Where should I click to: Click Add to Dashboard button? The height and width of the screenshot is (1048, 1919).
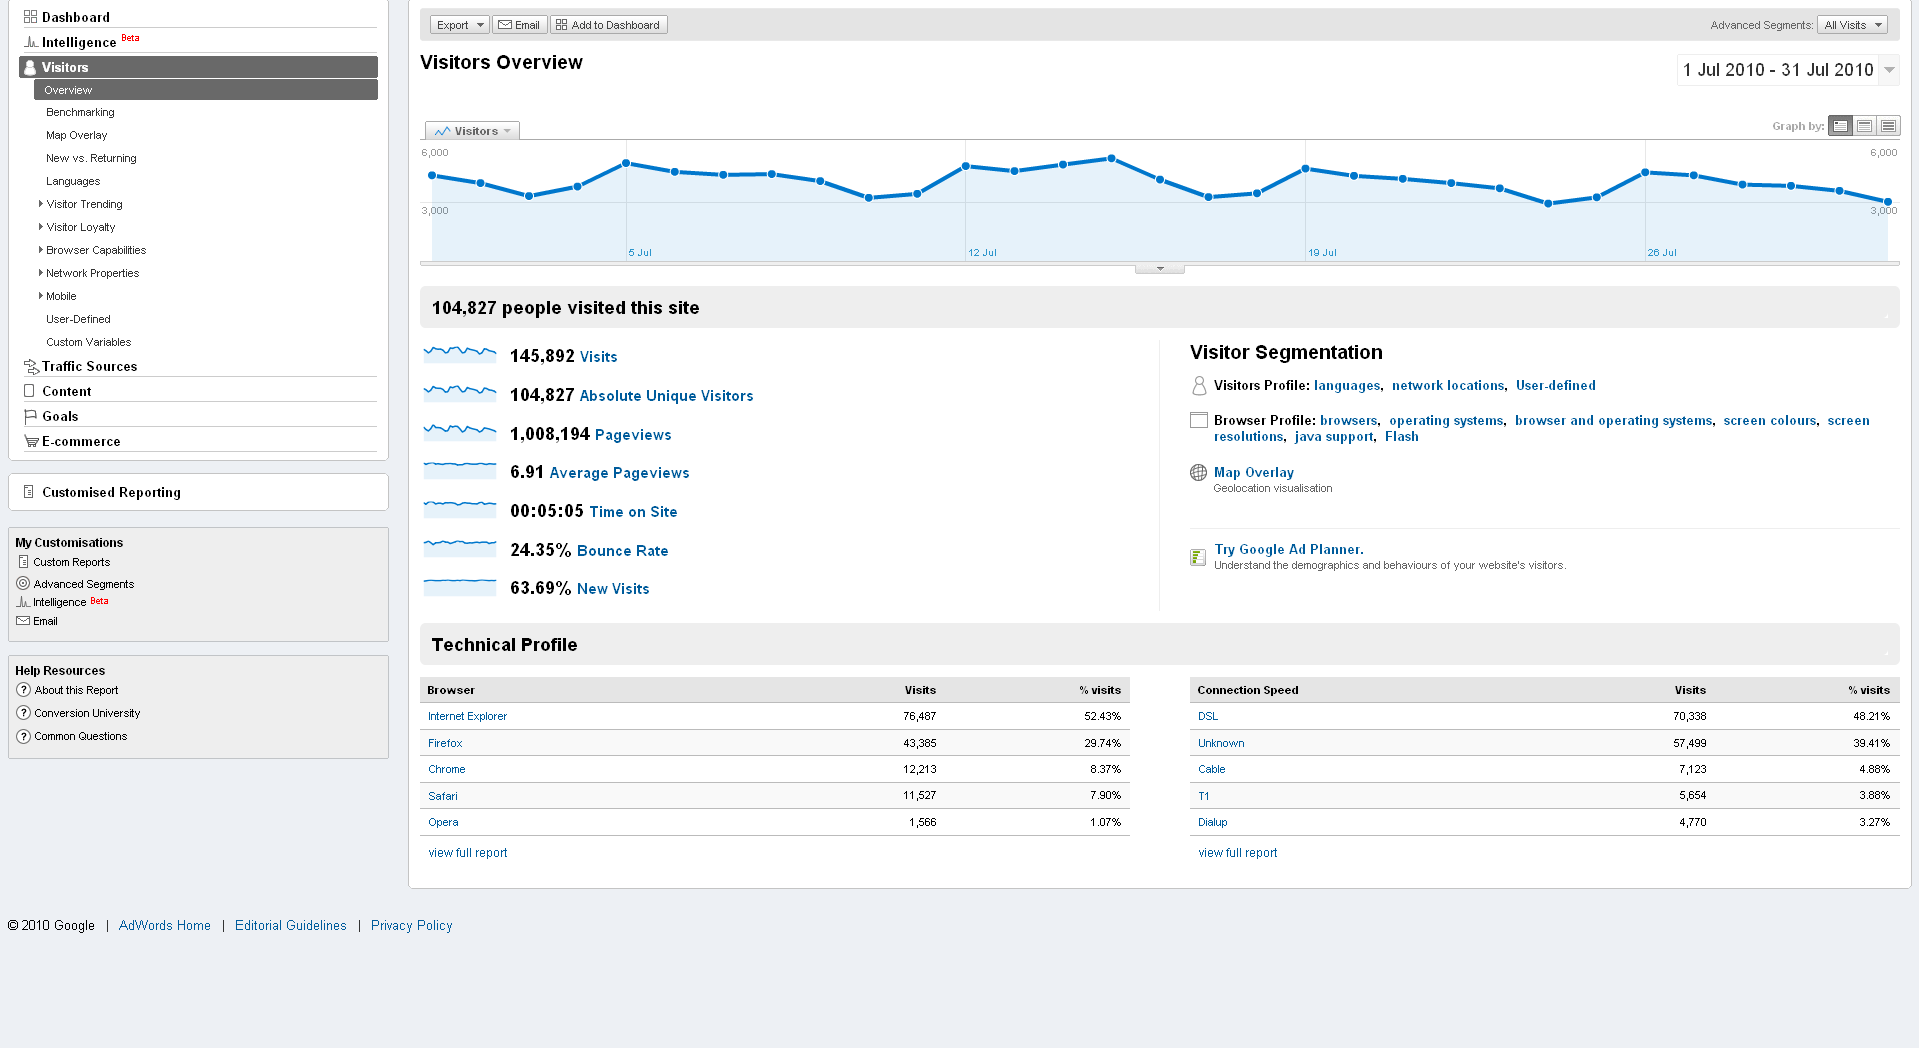[x=609, y=25]
